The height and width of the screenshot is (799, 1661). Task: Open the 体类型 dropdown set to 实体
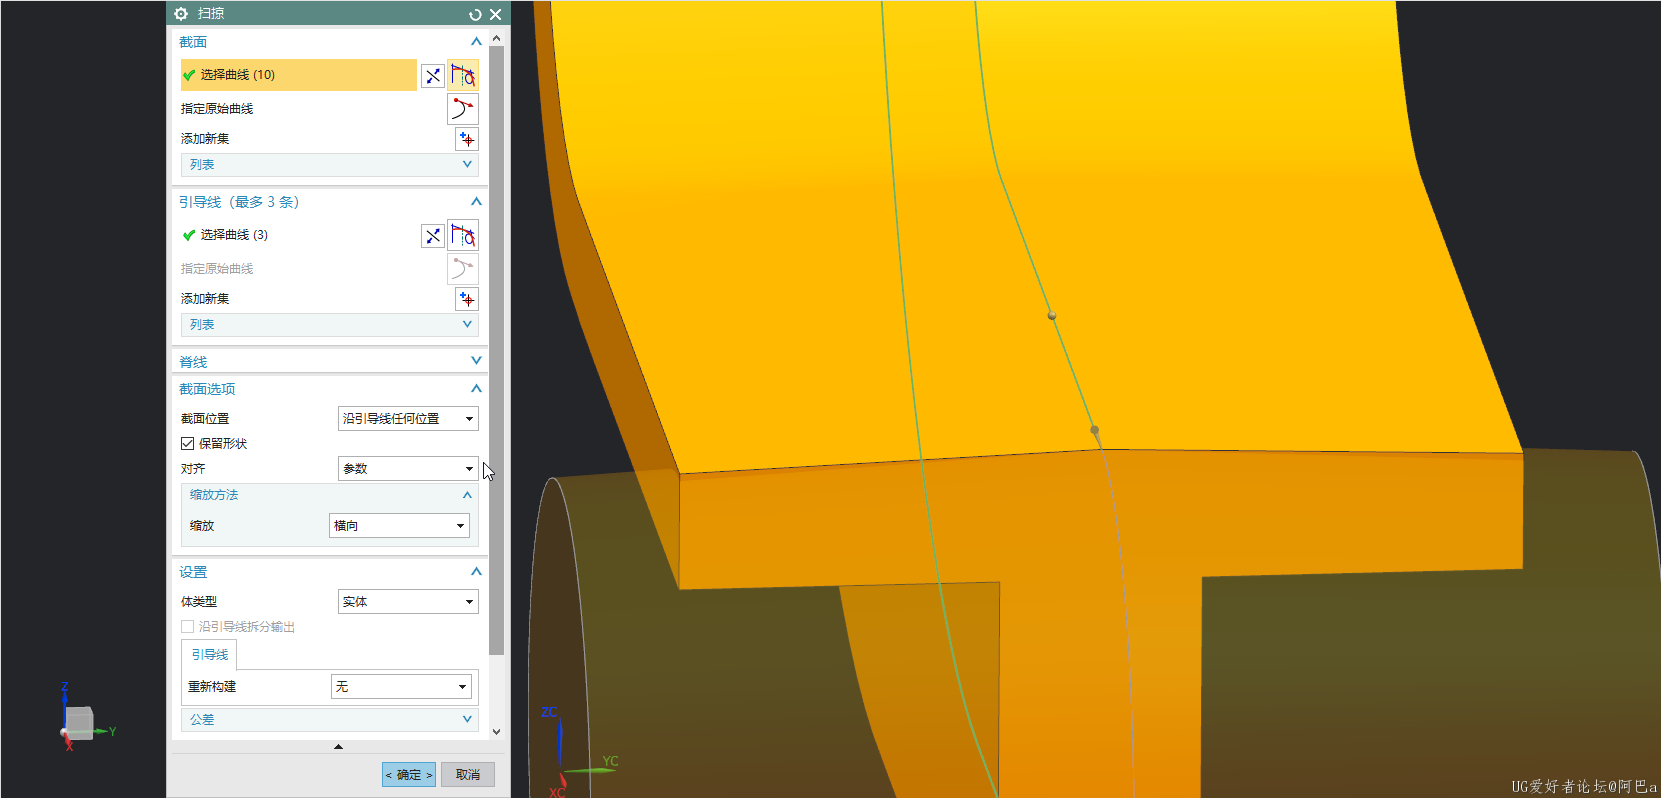[x=408, y=602]
